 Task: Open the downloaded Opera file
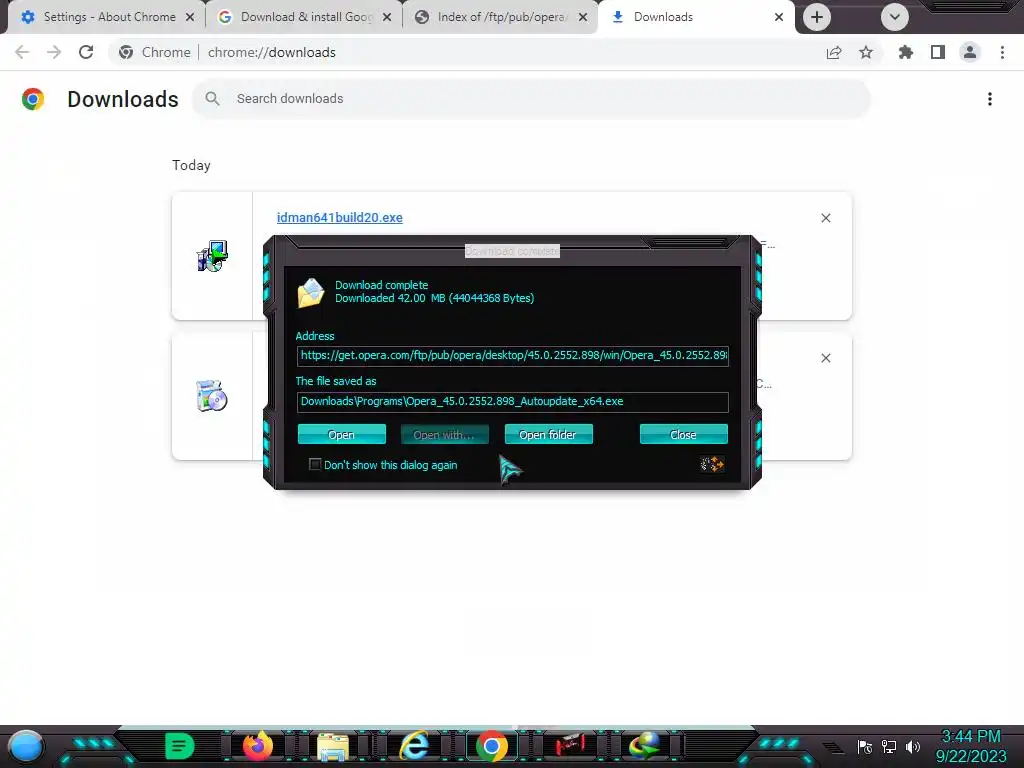pyautogui.click(x=342, y=434)
